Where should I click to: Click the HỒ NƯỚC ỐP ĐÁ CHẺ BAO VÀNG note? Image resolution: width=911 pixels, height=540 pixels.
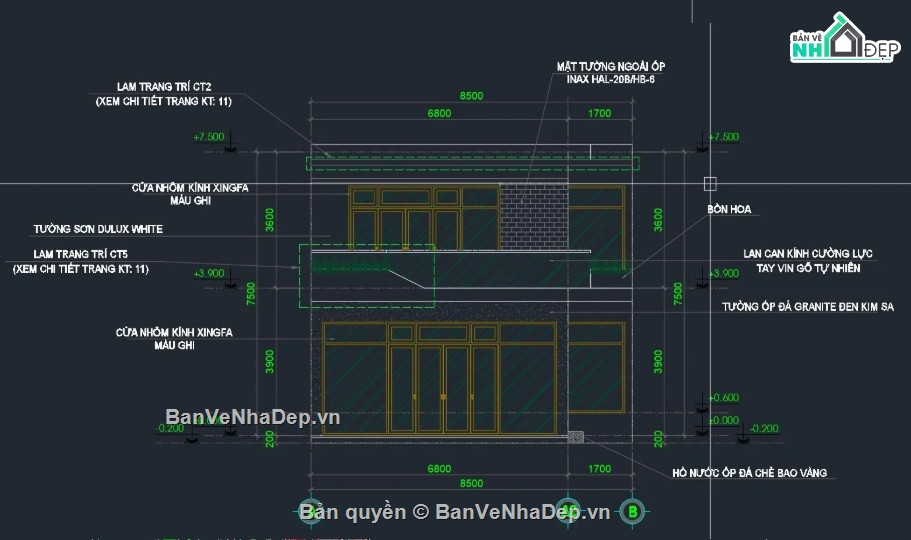749,473
